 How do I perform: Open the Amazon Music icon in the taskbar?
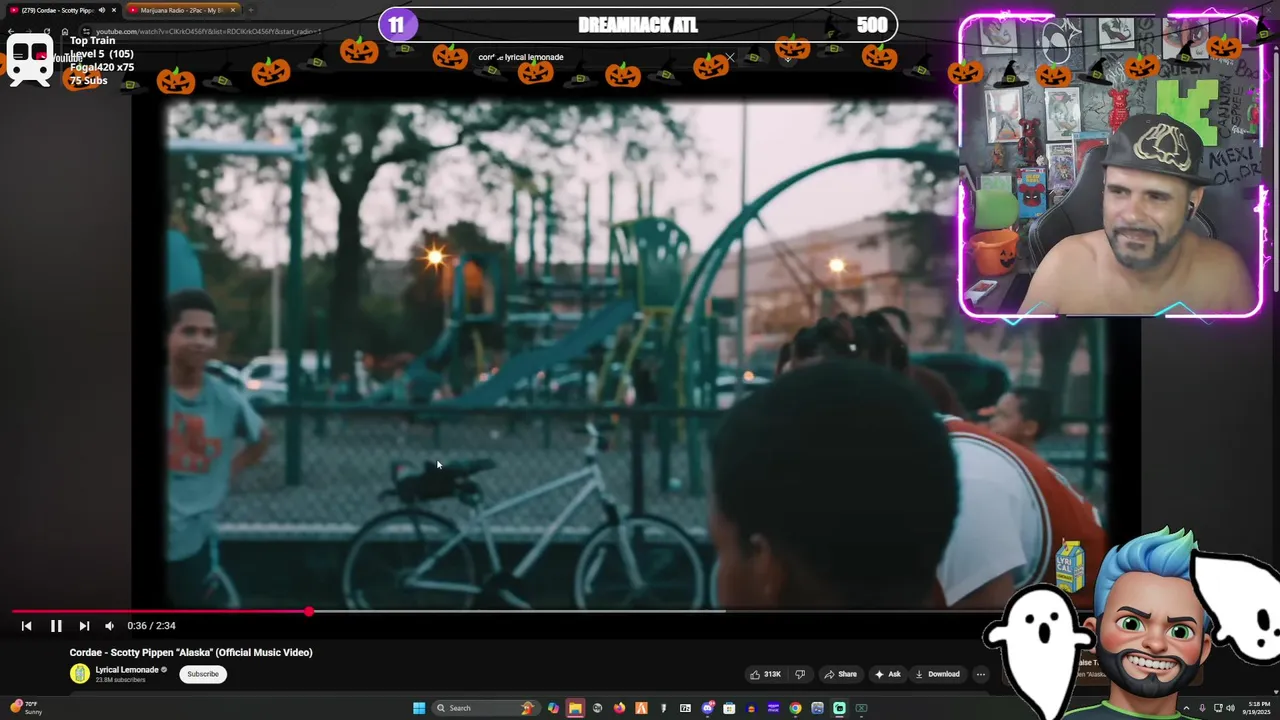click(x=773, y=708)
